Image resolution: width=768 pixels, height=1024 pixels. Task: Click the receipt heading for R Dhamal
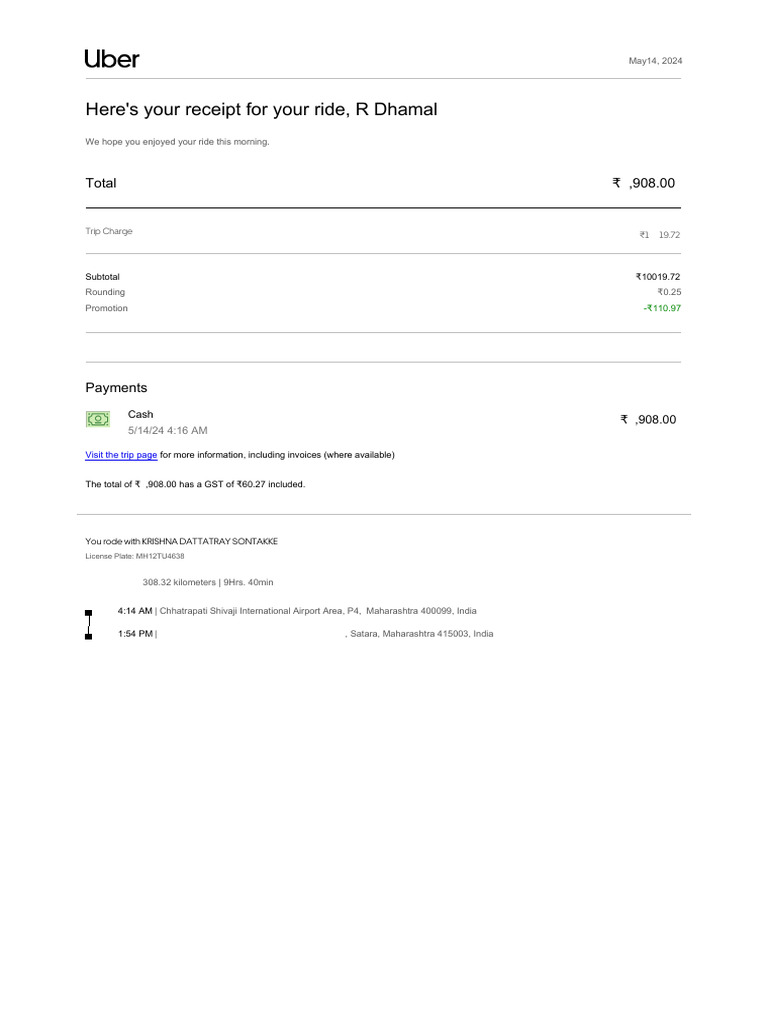tap(261, 109)
